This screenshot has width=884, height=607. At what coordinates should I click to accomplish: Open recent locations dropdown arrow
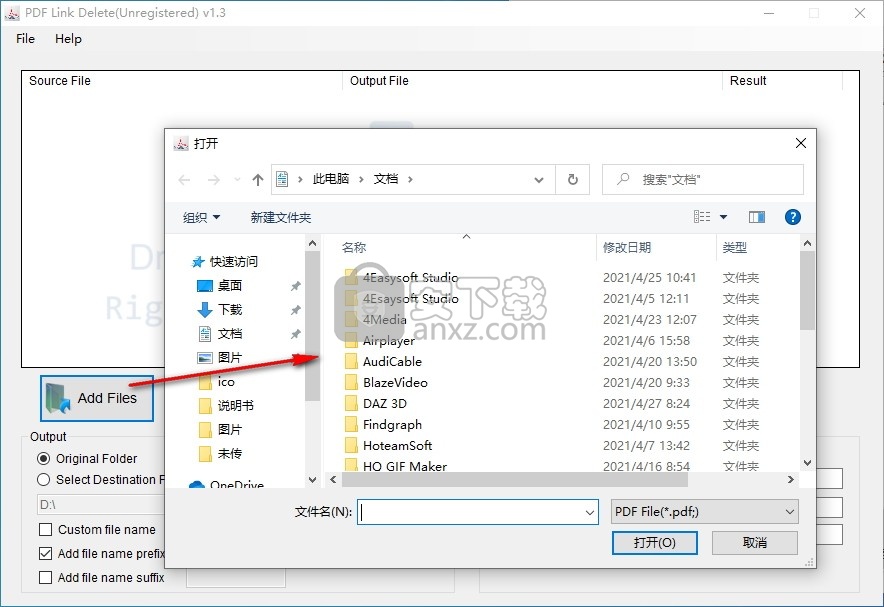pos(237,180)
